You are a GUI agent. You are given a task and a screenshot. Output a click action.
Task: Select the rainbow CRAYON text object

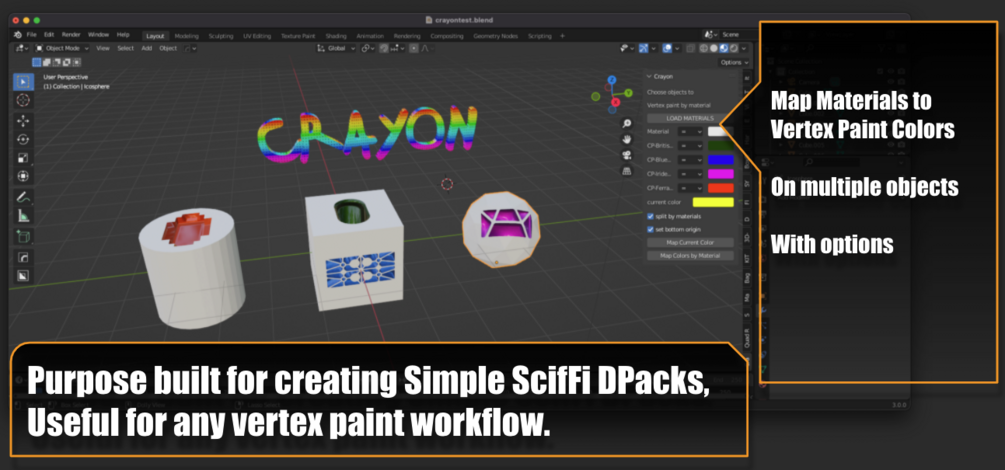point(369,133)
